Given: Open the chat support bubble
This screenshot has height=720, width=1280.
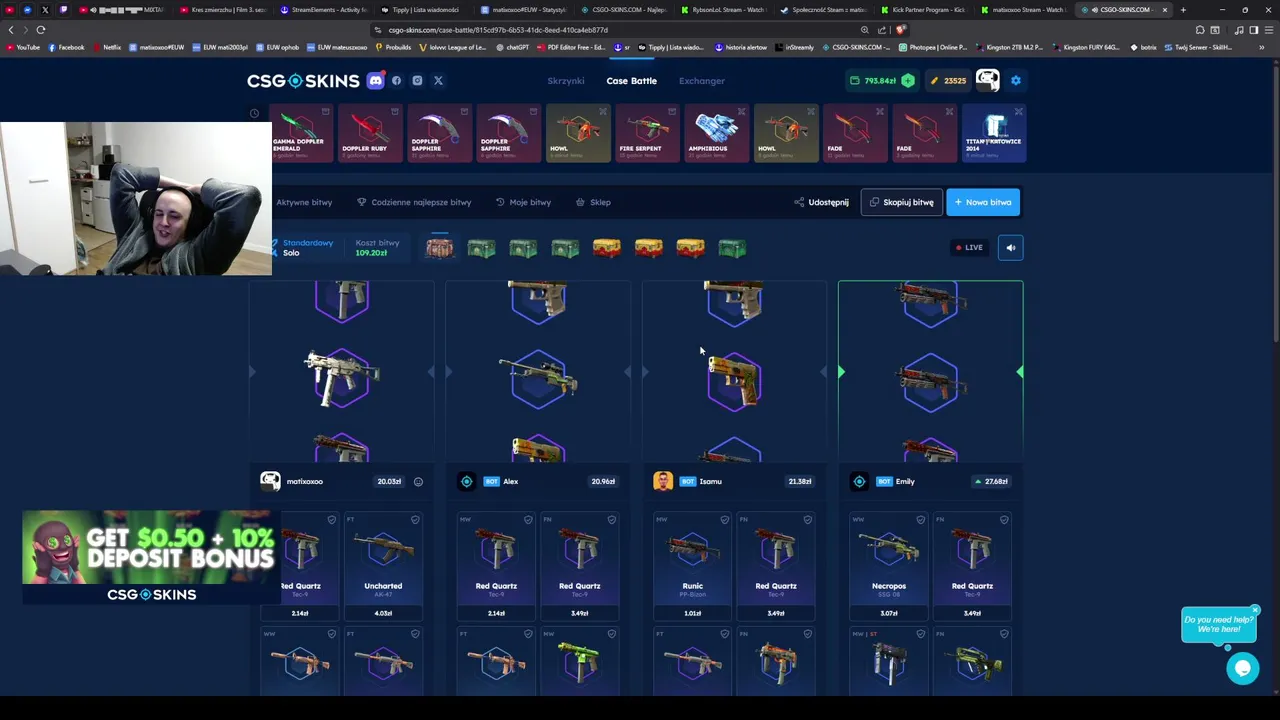Looking at the screenshot, I should click(1243, 669).
